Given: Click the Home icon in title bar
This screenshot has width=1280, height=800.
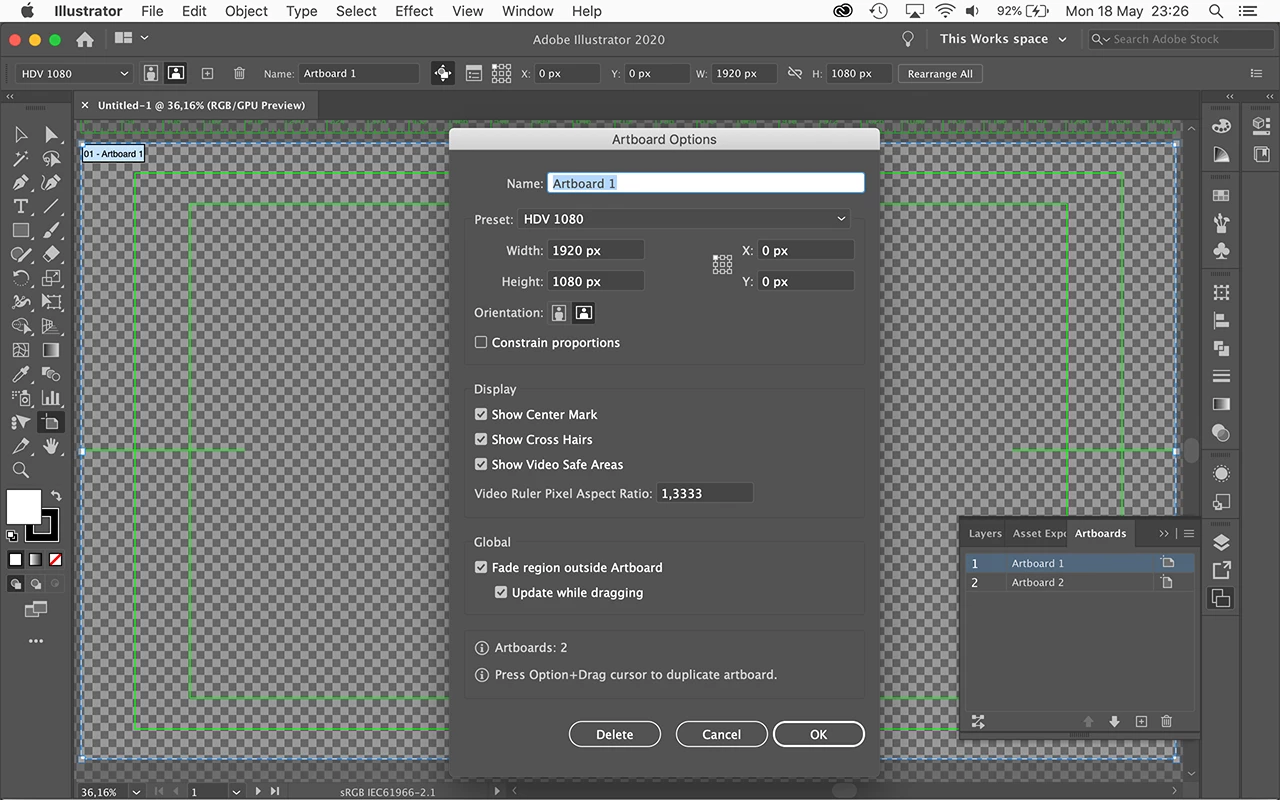Looking at the screenshot, I should [x=85, y=39].
